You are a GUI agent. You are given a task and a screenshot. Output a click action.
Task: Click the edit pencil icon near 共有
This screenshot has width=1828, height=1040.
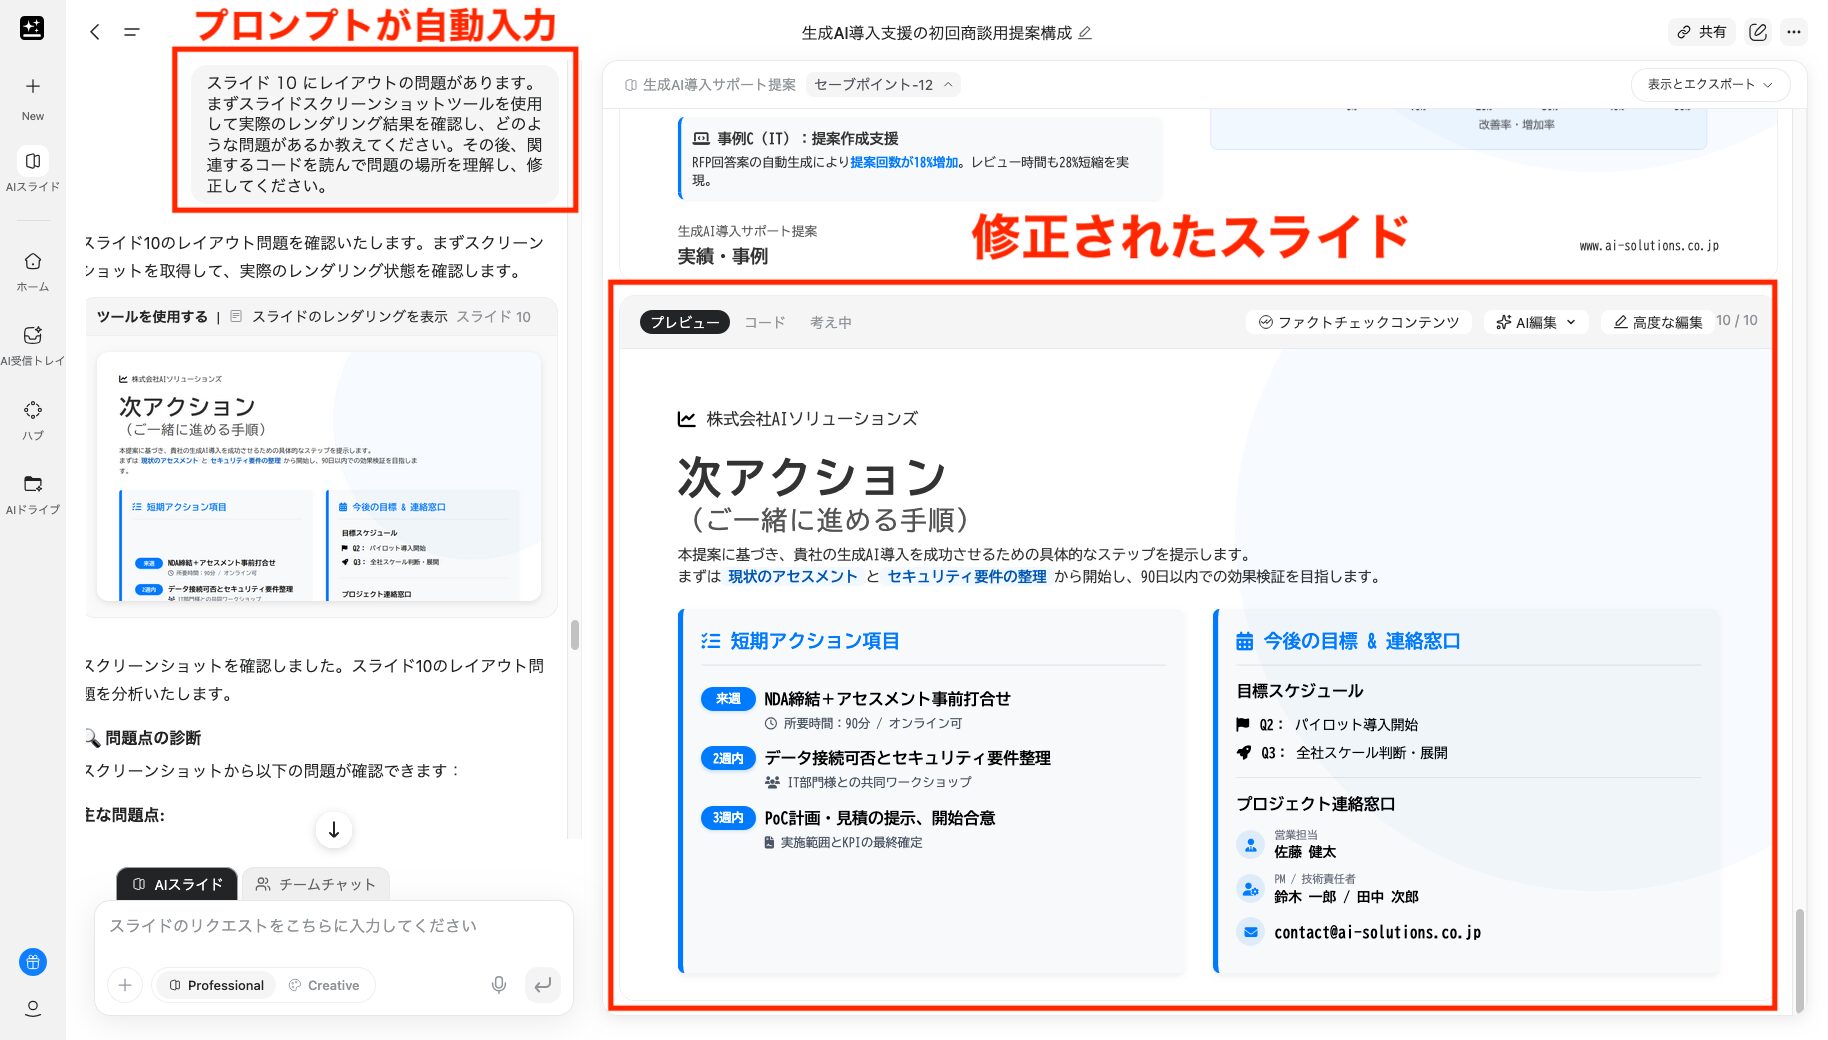pyautogui.click(x=1757, y=31)
